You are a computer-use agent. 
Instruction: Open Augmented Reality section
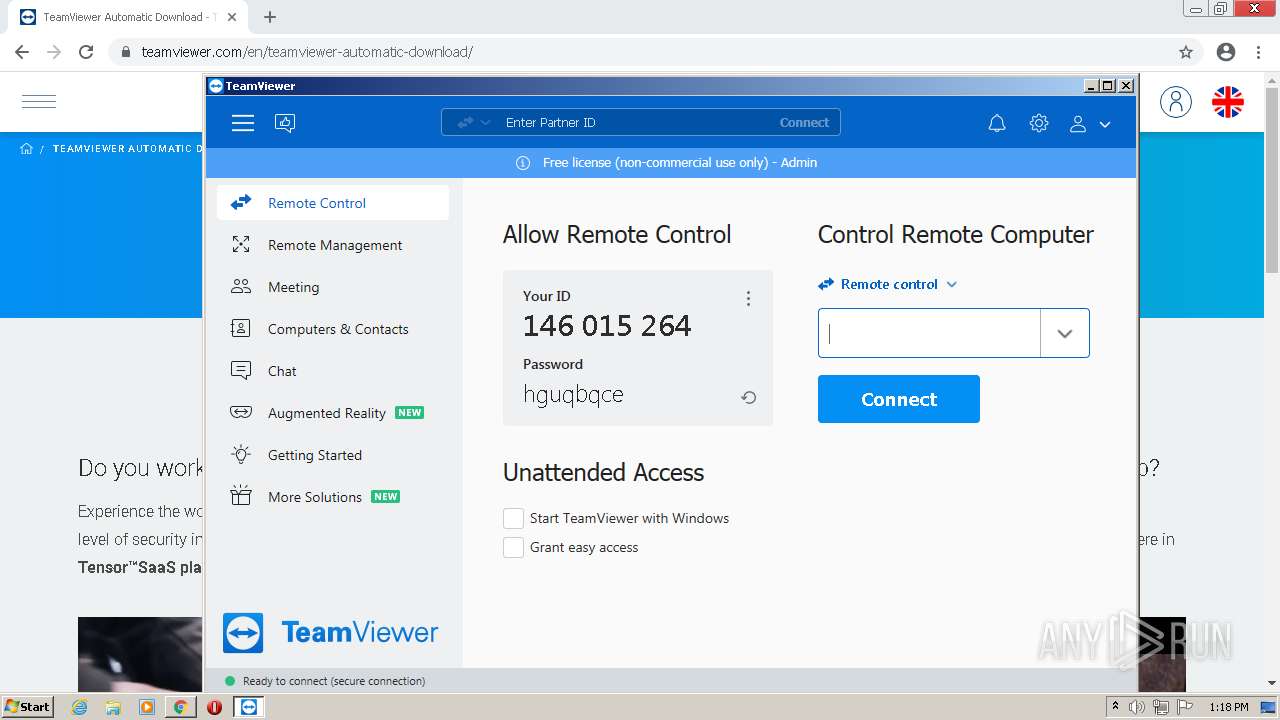pyautogui.click(x=333, y=413)
